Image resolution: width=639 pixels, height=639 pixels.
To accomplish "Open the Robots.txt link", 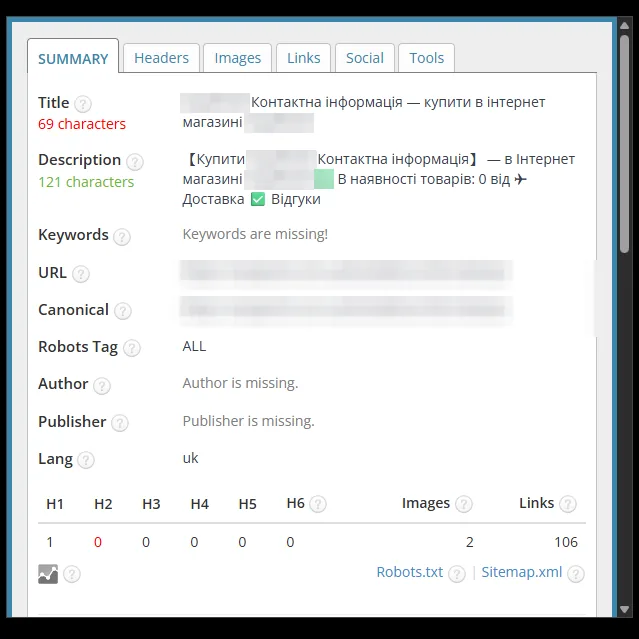I will click(410, 572).
